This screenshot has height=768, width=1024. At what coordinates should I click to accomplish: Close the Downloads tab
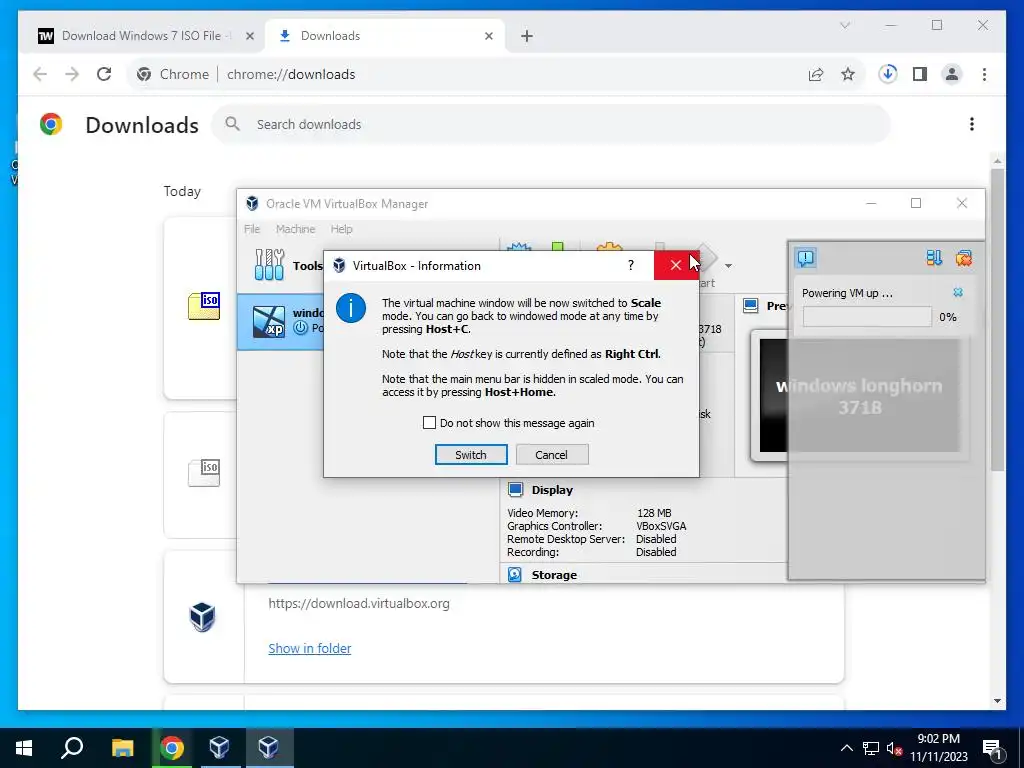pyautogui.click(x=488, y=37)
